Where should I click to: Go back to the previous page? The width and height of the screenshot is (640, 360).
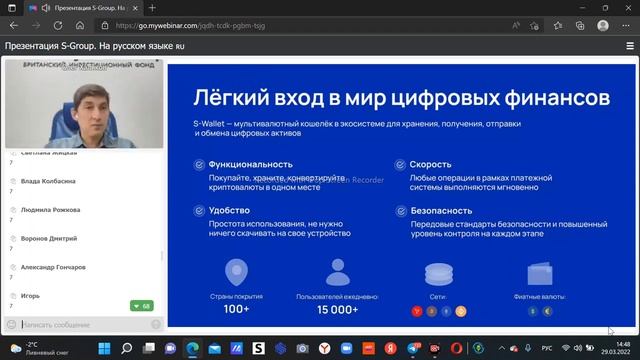(14, 26)
